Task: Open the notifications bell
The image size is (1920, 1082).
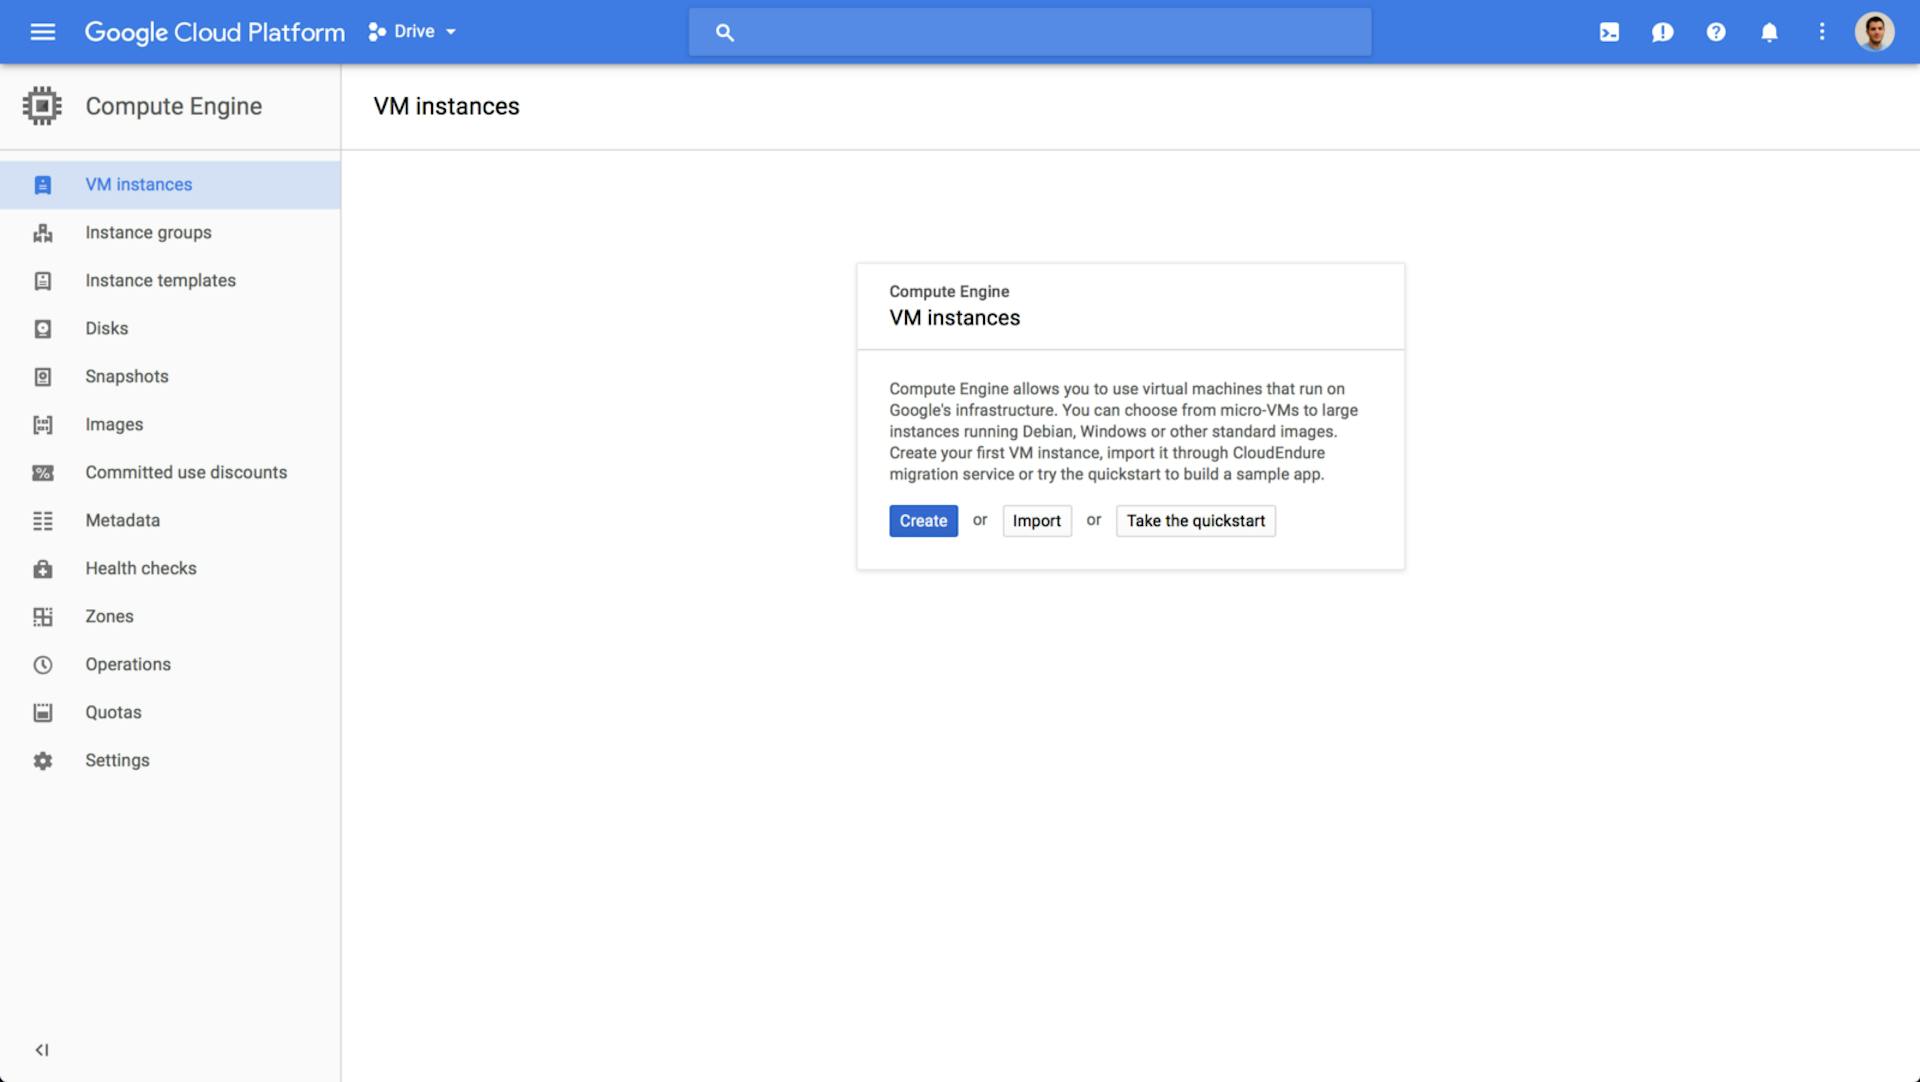Action: click(x=1769, y=31)
